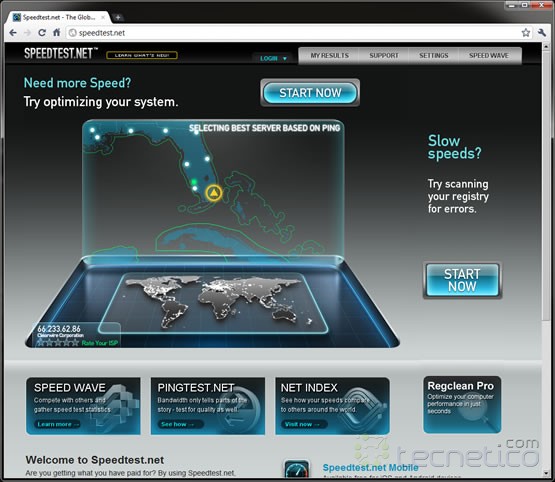Open the Learn What's New banner
Screen dimensions: 555x482
(142, 55)
